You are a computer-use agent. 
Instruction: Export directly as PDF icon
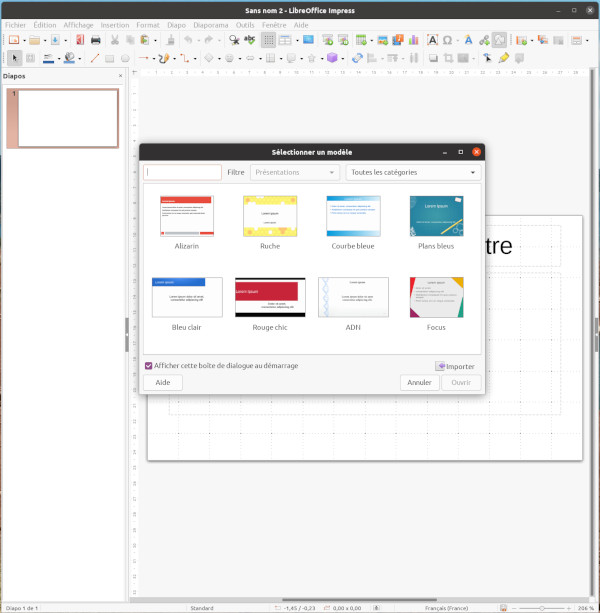(x=80, y=40)
